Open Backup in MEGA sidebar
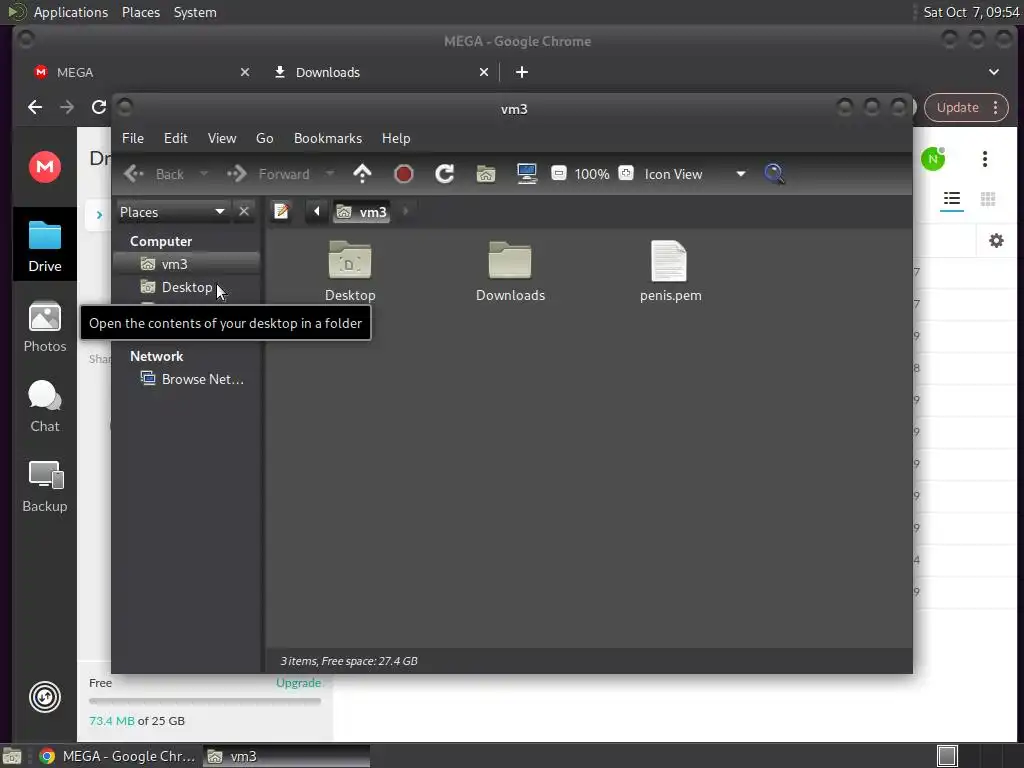 (45, 487)
